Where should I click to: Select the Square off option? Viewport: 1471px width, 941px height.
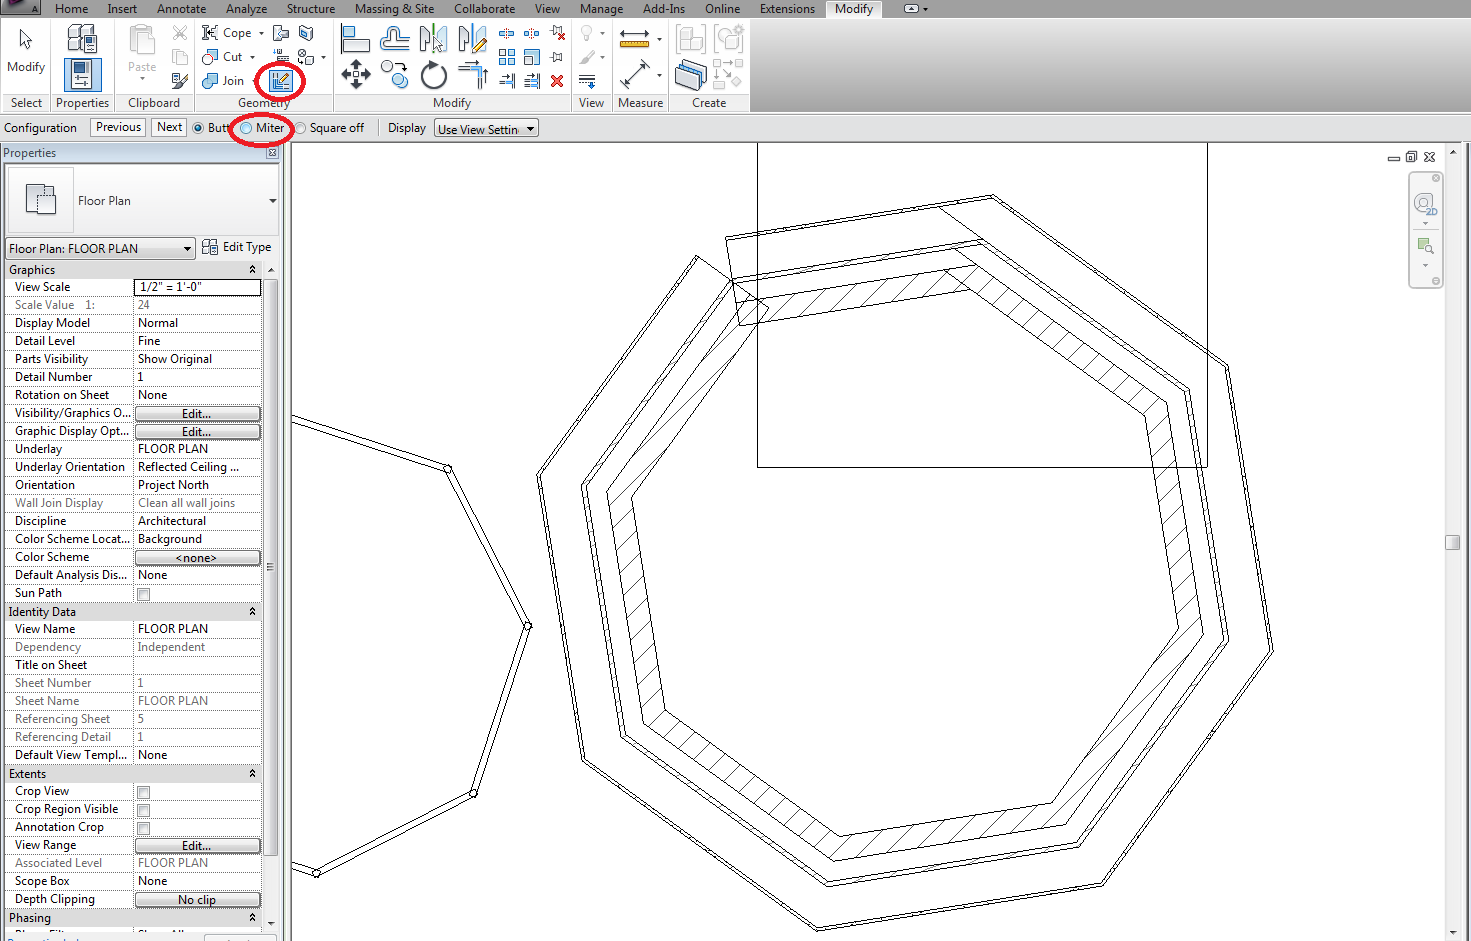(300, 128)
